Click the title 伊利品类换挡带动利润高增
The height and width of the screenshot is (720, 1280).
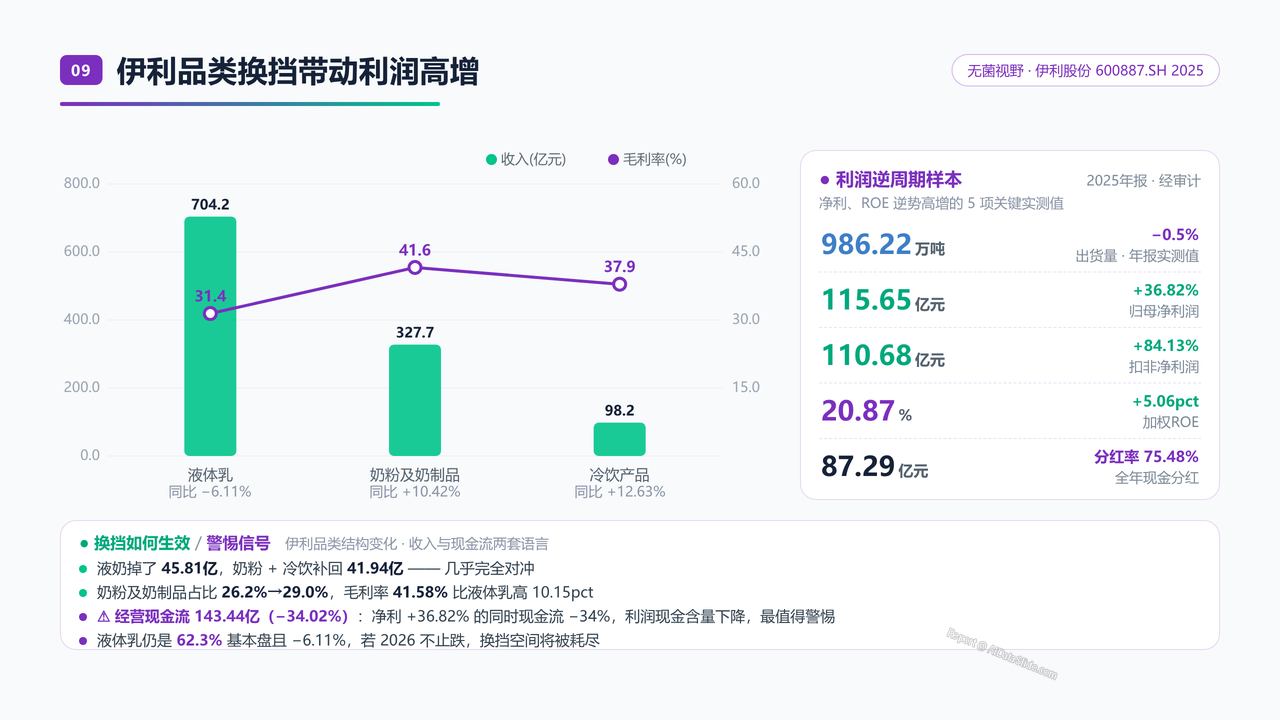(x=297, y=71)
